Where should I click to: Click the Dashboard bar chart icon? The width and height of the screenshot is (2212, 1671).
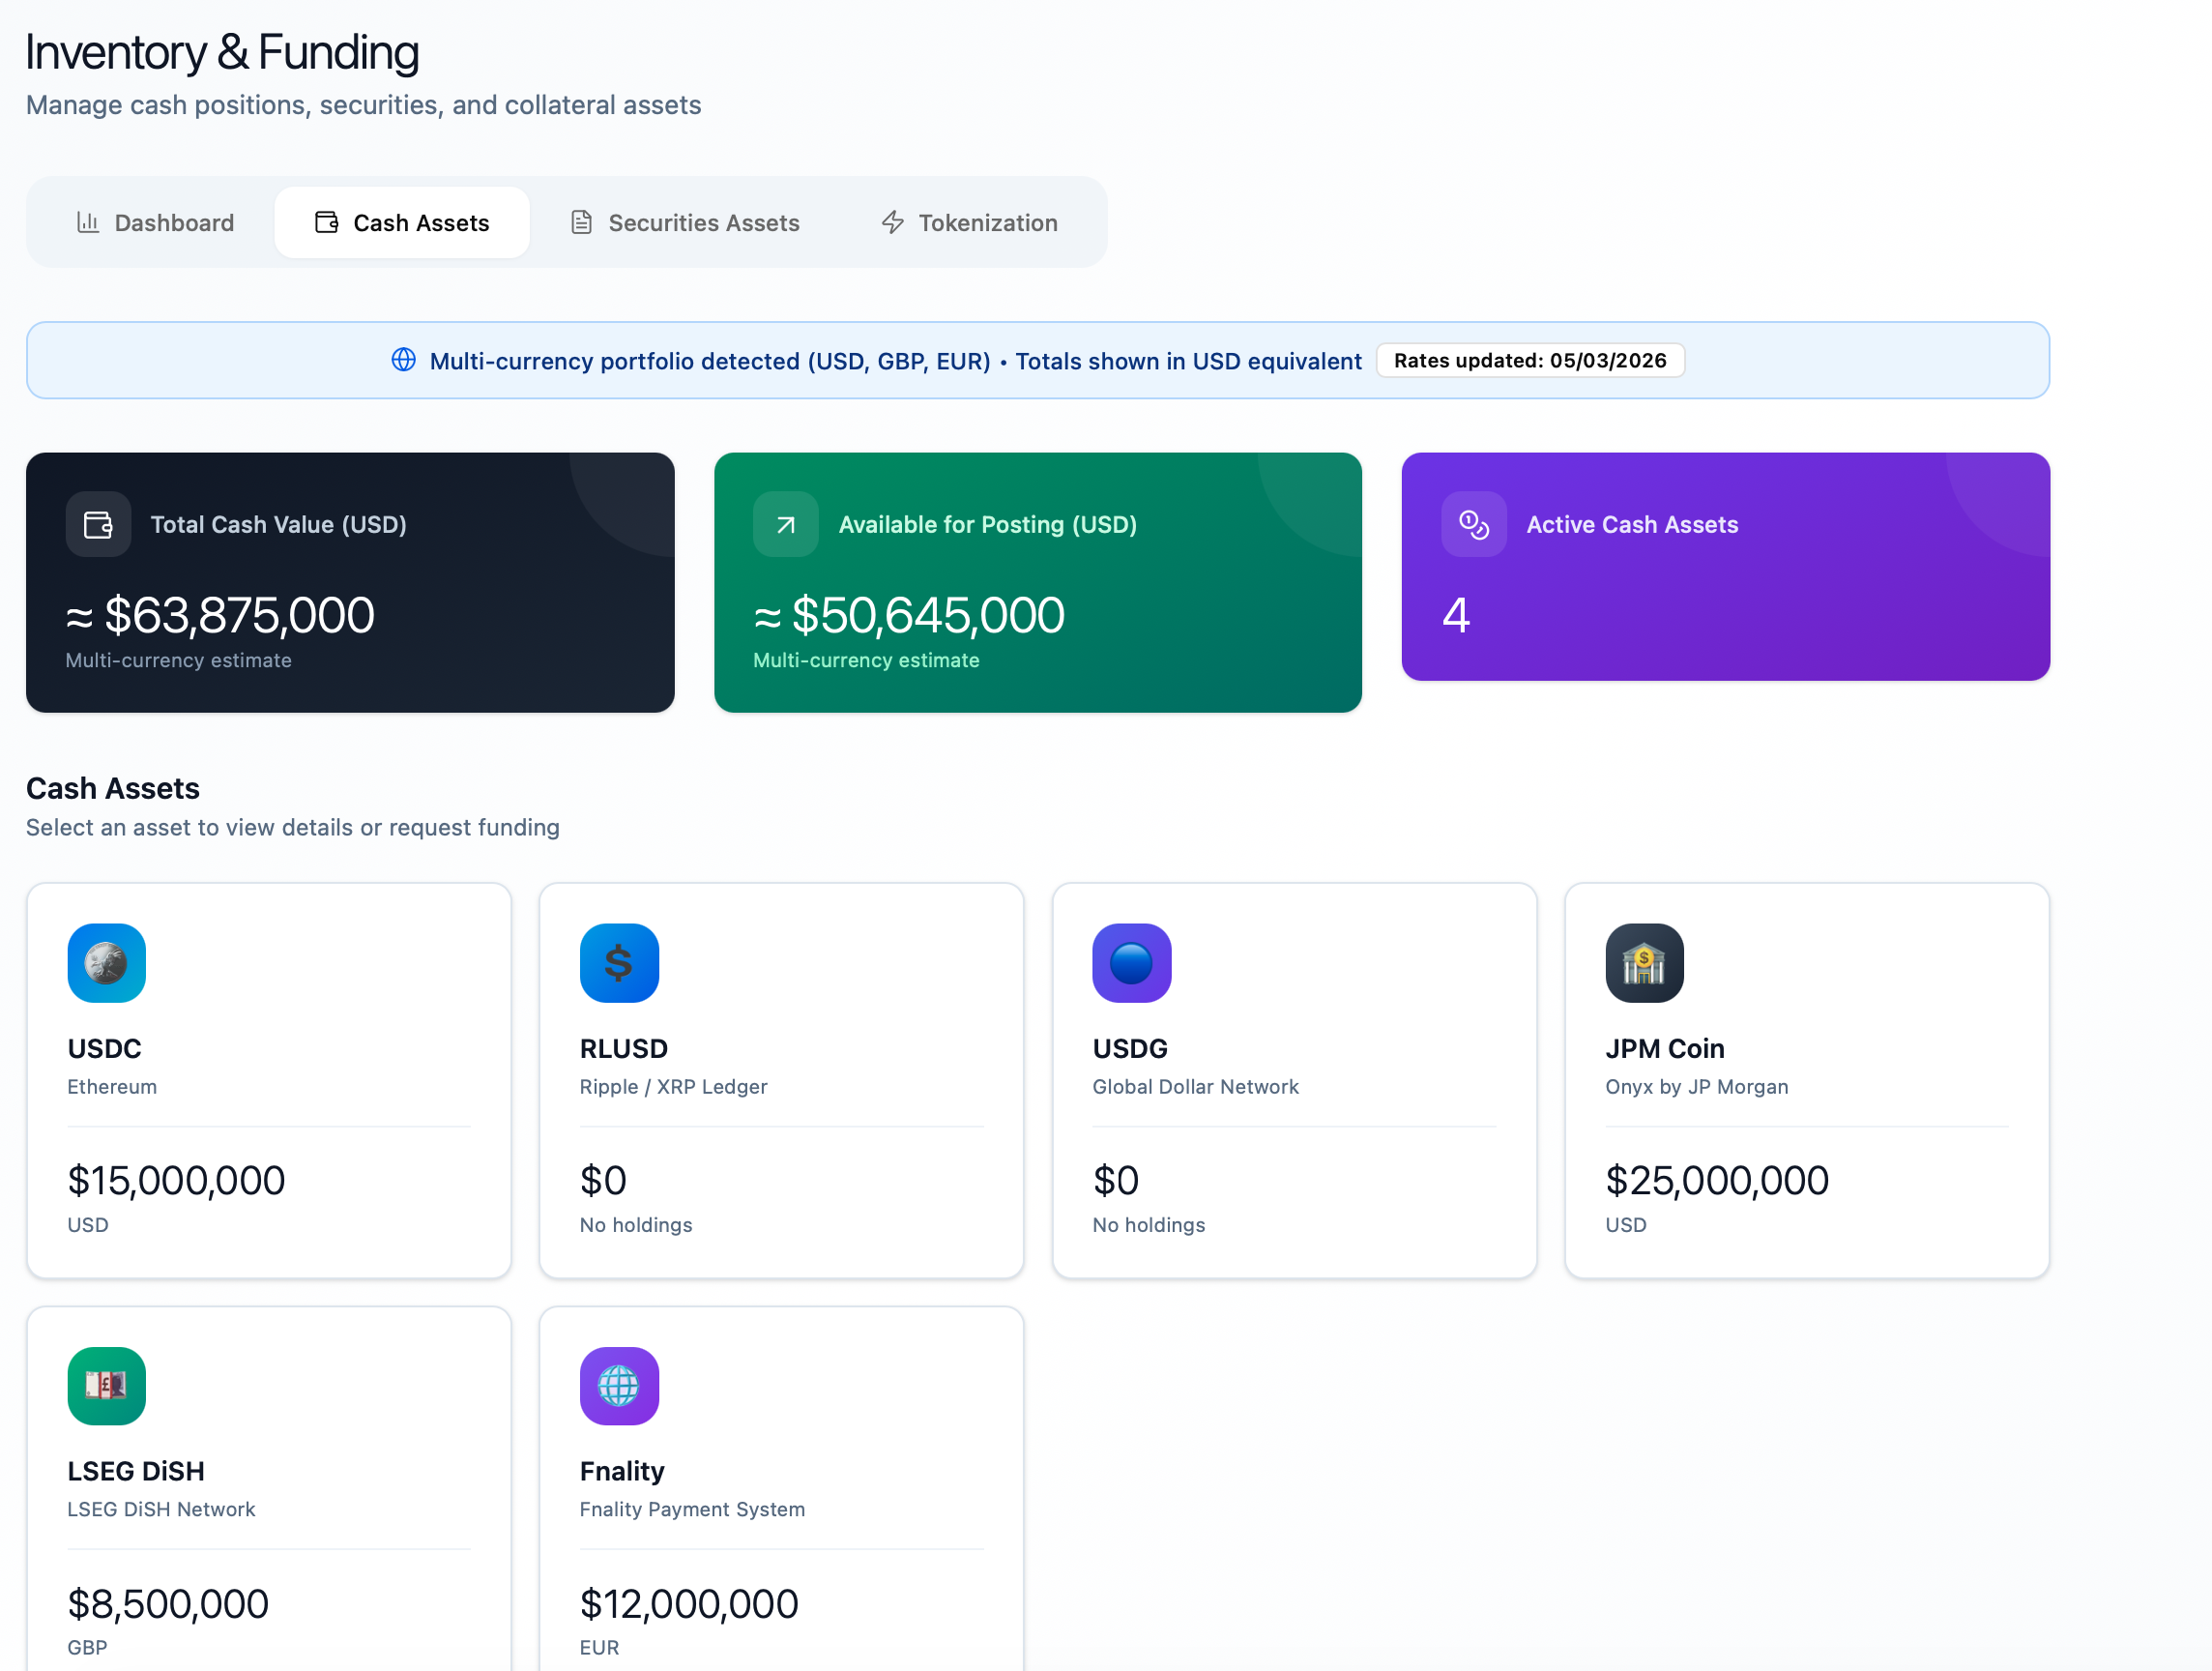tap(88, 222)
